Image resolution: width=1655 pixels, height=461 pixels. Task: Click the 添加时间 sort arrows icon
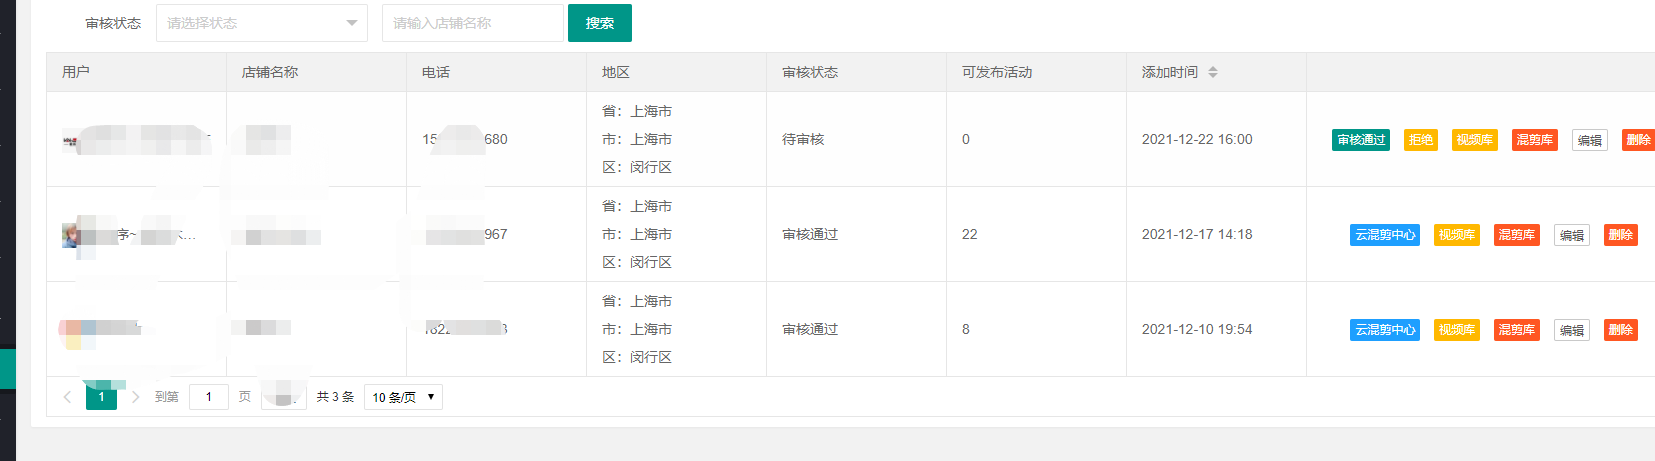click(x=1213, y=72)
